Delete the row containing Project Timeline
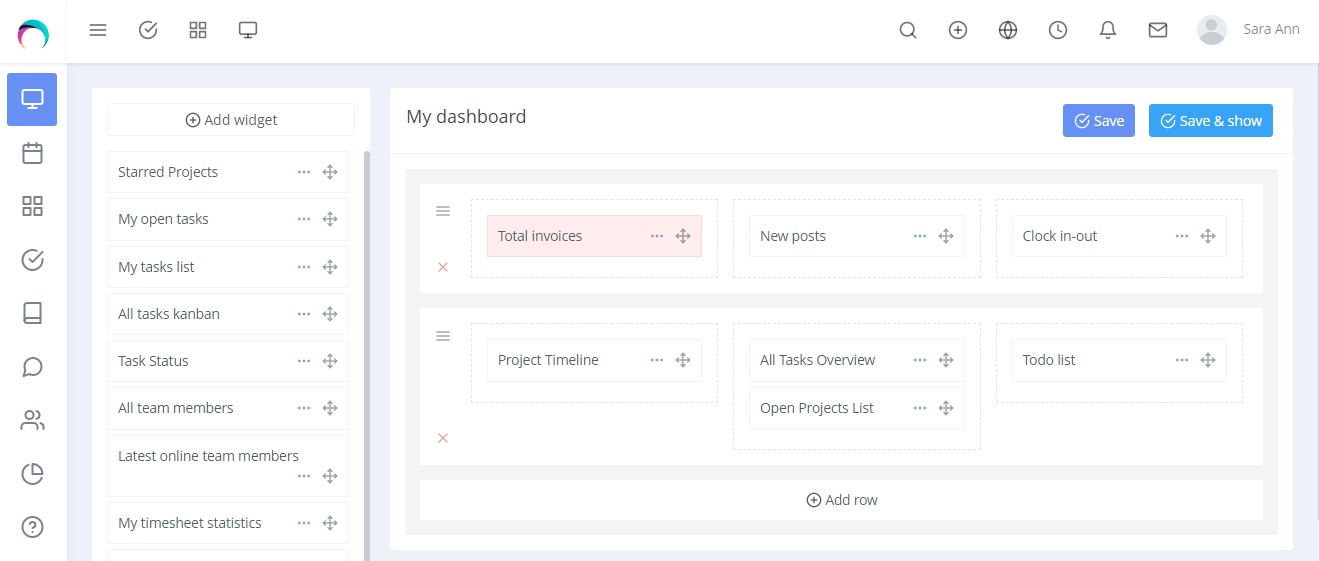1319x561 pixels. click(x=443, y=438)
